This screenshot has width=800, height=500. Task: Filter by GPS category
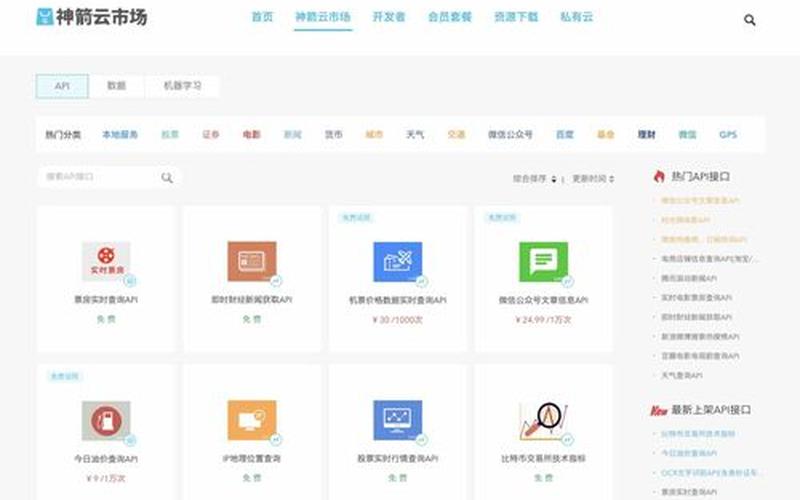(x=728, y=135)
